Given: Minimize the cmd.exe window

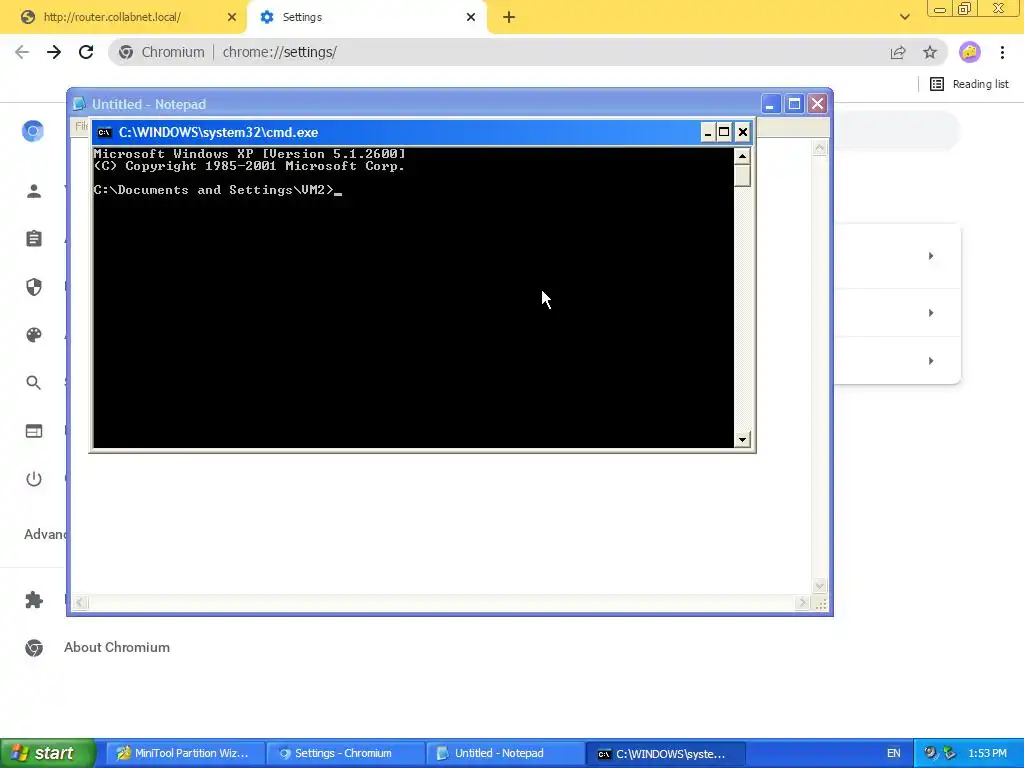Looking at the screenshot, I should (x=707, y=133).
